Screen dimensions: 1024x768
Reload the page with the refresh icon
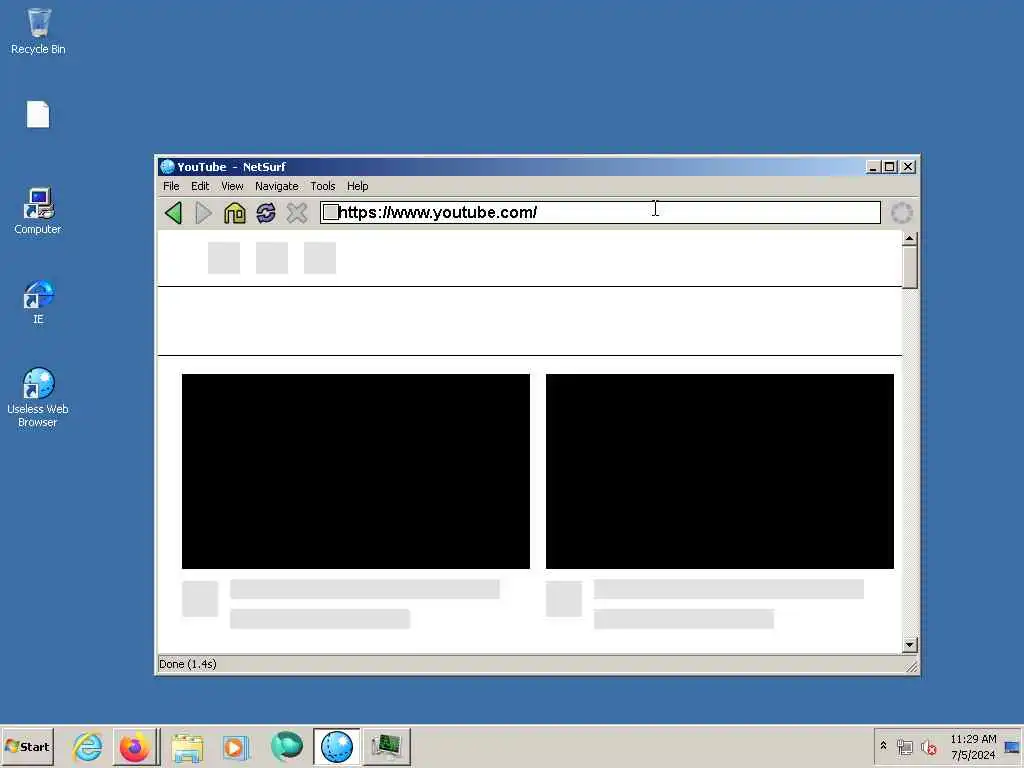(266, 213)
